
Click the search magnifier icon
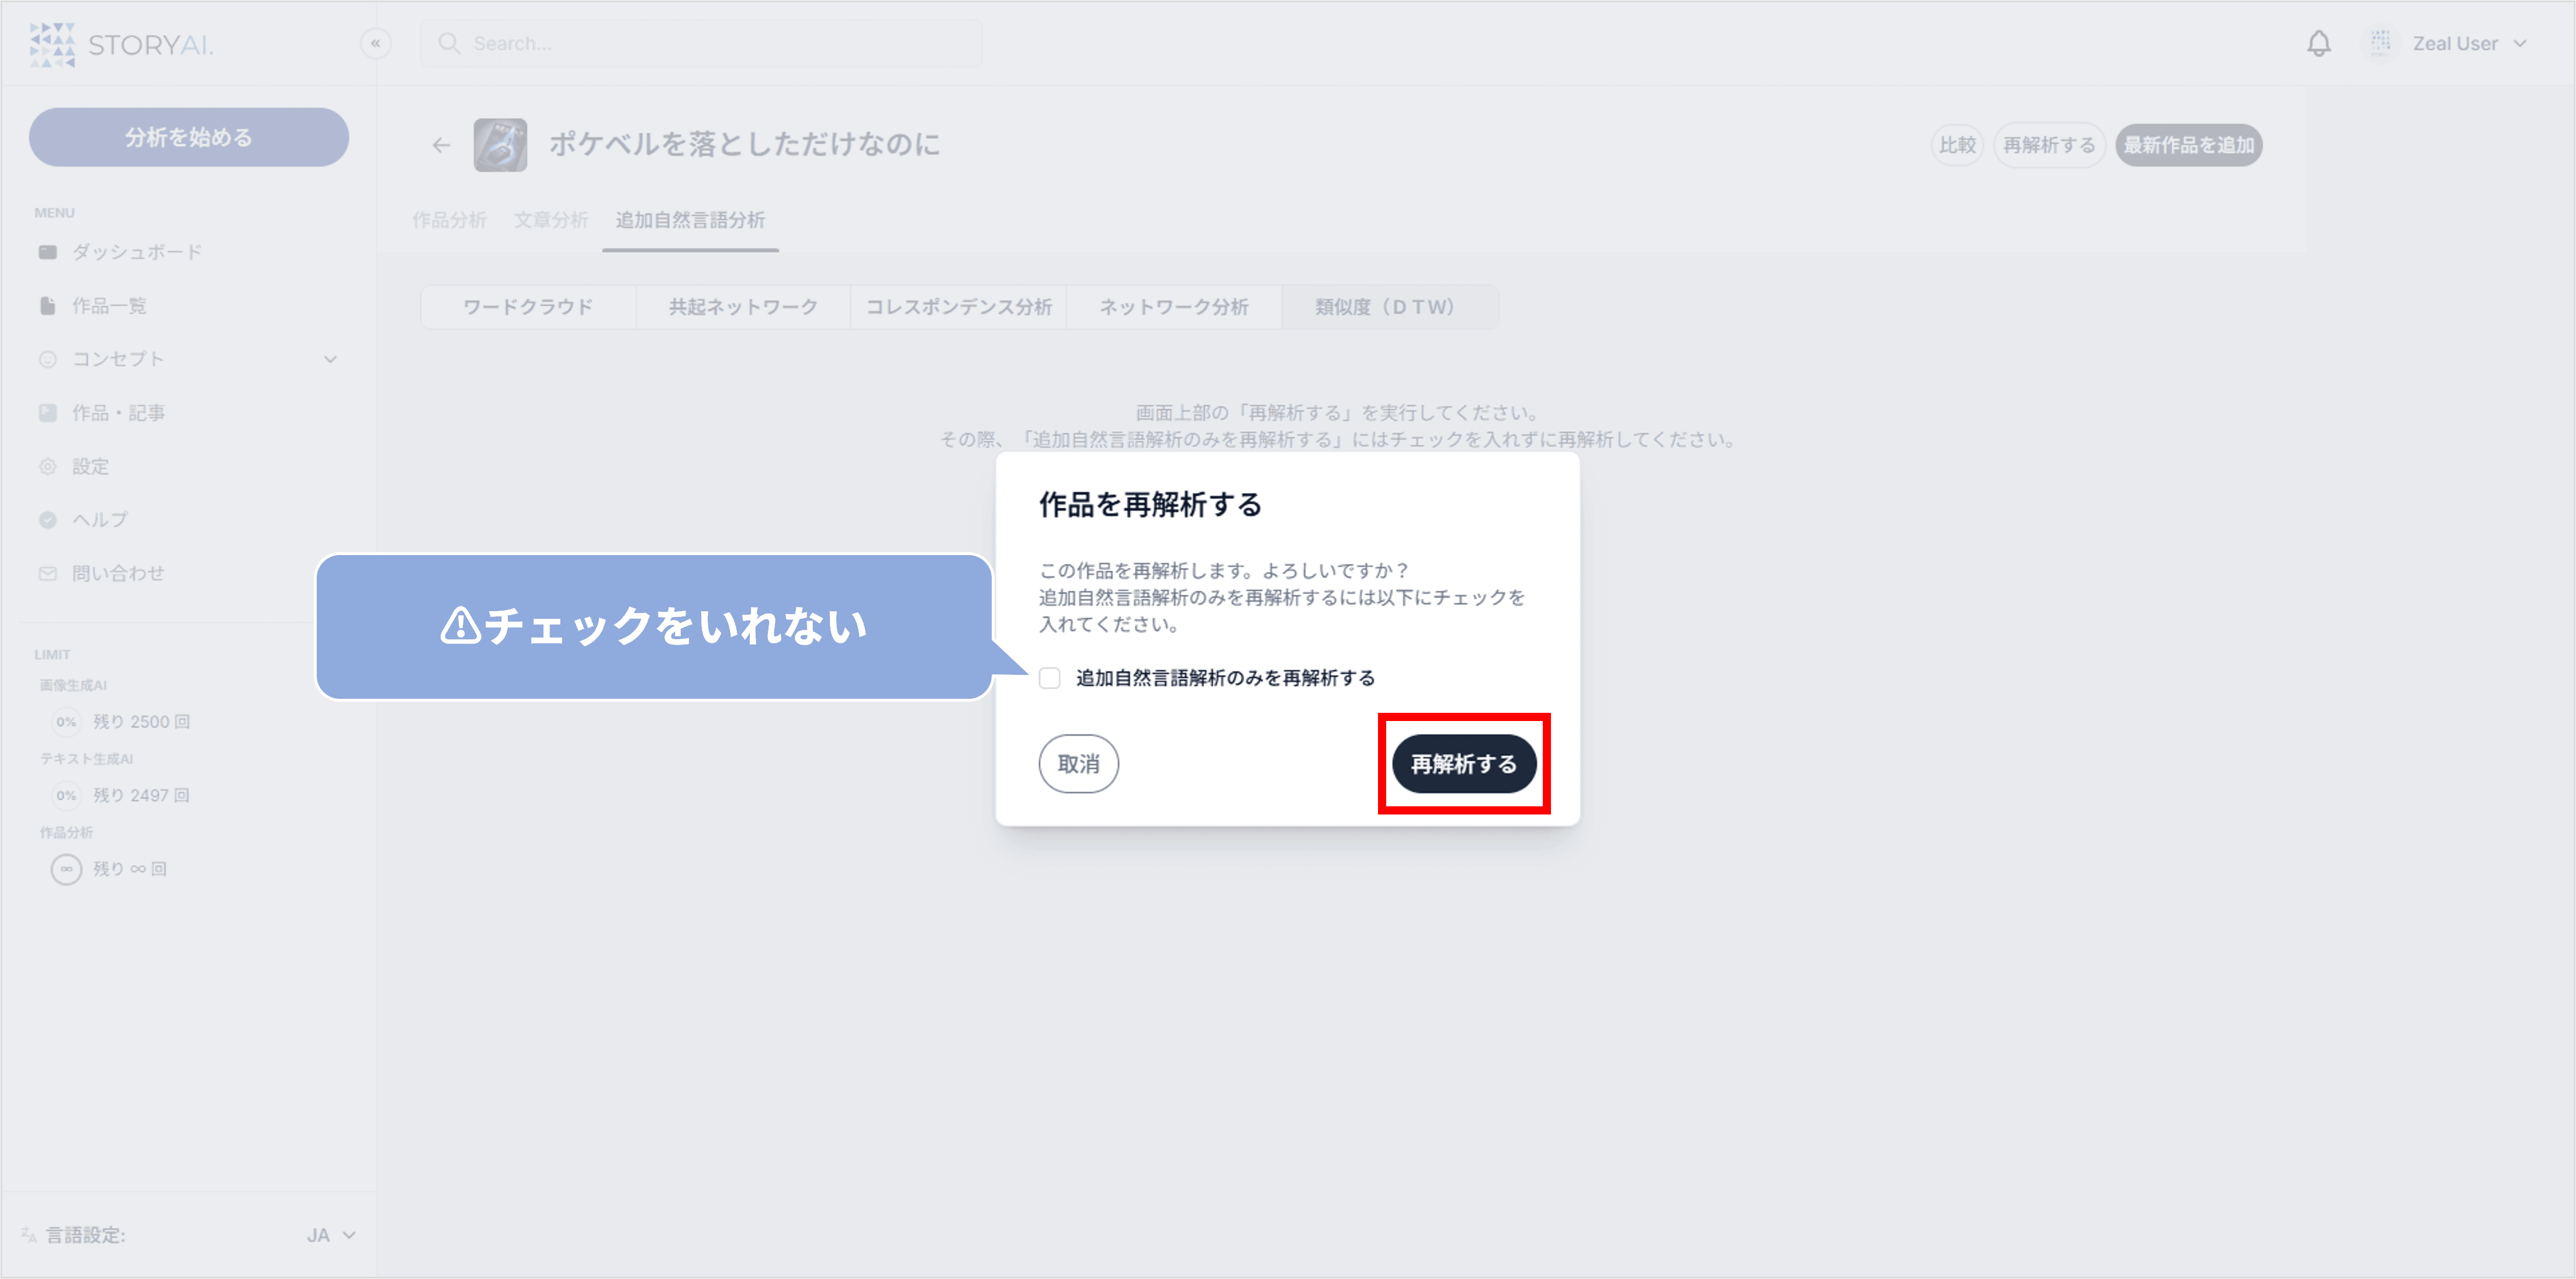coord(449,44)
